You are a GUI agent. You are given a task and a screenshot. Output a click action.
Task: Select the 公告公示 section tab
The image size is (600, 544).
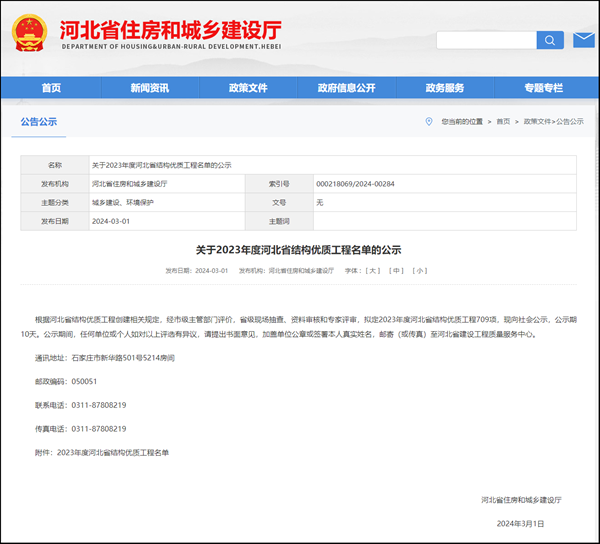[x=39, y=122]
